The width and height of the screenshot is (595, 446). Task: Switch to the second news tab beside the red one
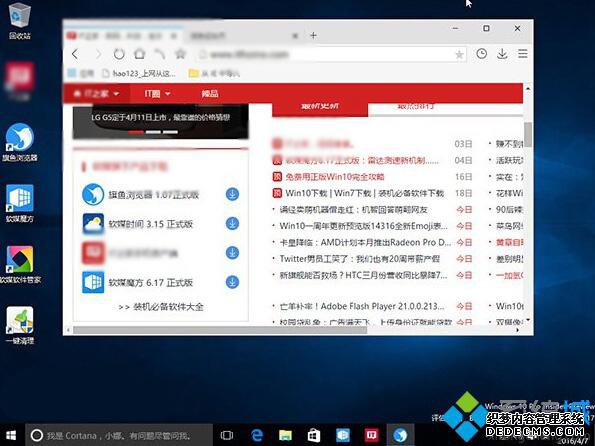tap(416, 106)
